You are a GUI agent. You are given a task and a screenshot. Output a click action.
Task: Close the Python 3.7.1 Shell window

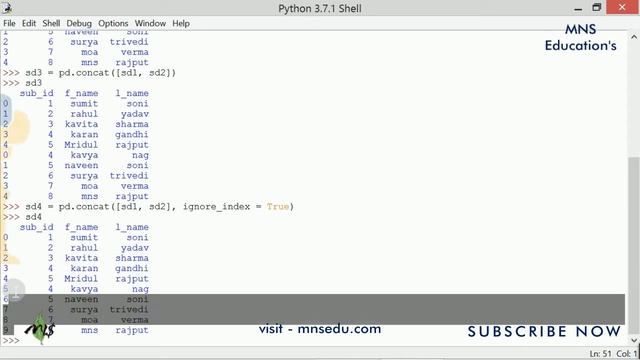click(x=622, y=7)
